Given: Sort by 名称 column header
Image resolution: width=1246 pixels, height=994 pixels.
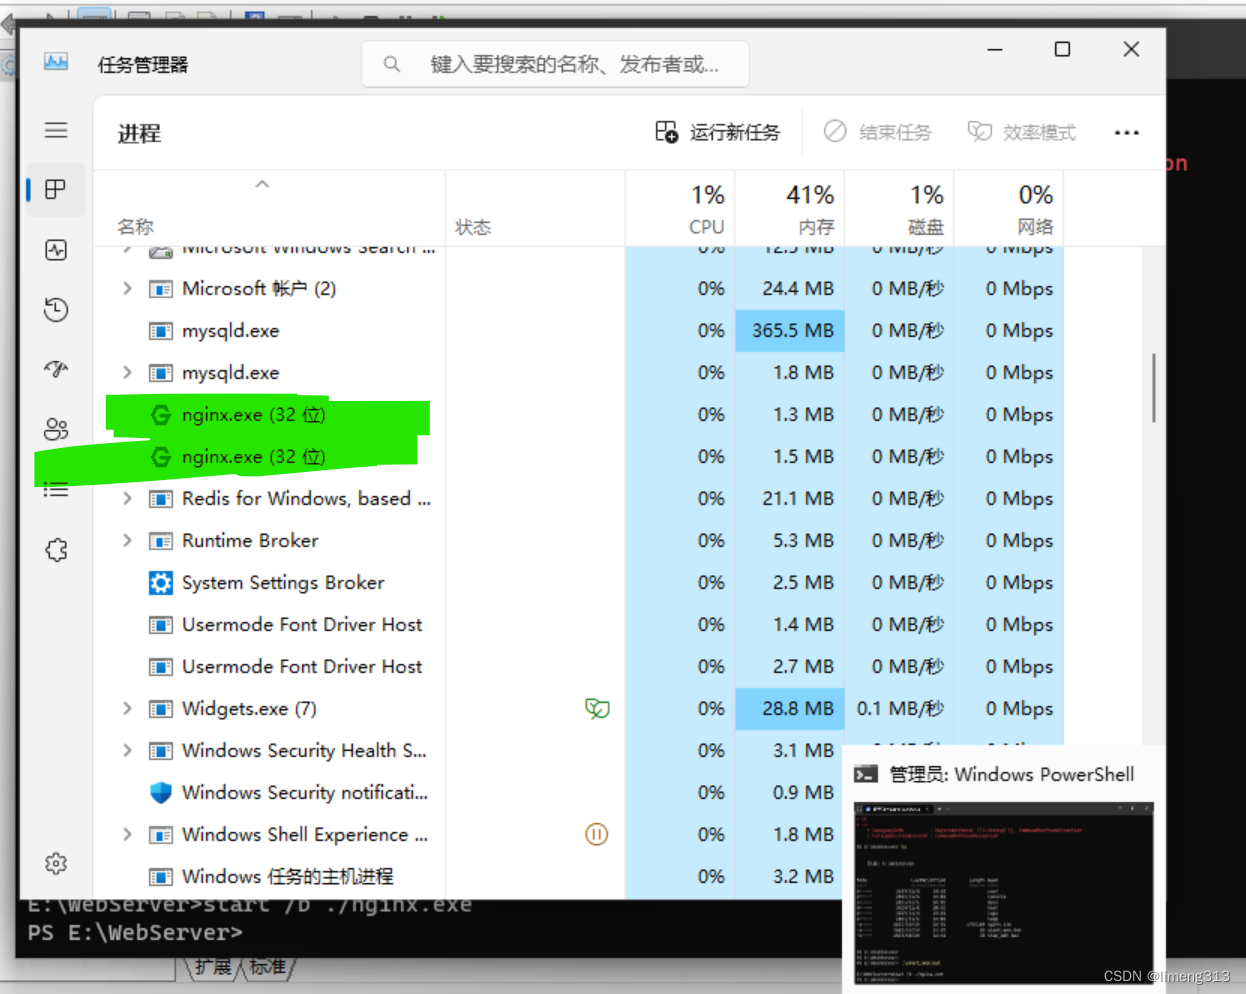Looking at the screenshot, I should point(136,227).
